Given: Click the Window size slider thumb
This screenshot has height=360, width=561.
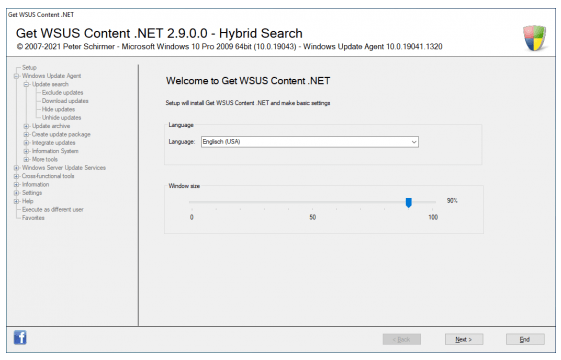Looking at the screenshot, I should (408, 203).
